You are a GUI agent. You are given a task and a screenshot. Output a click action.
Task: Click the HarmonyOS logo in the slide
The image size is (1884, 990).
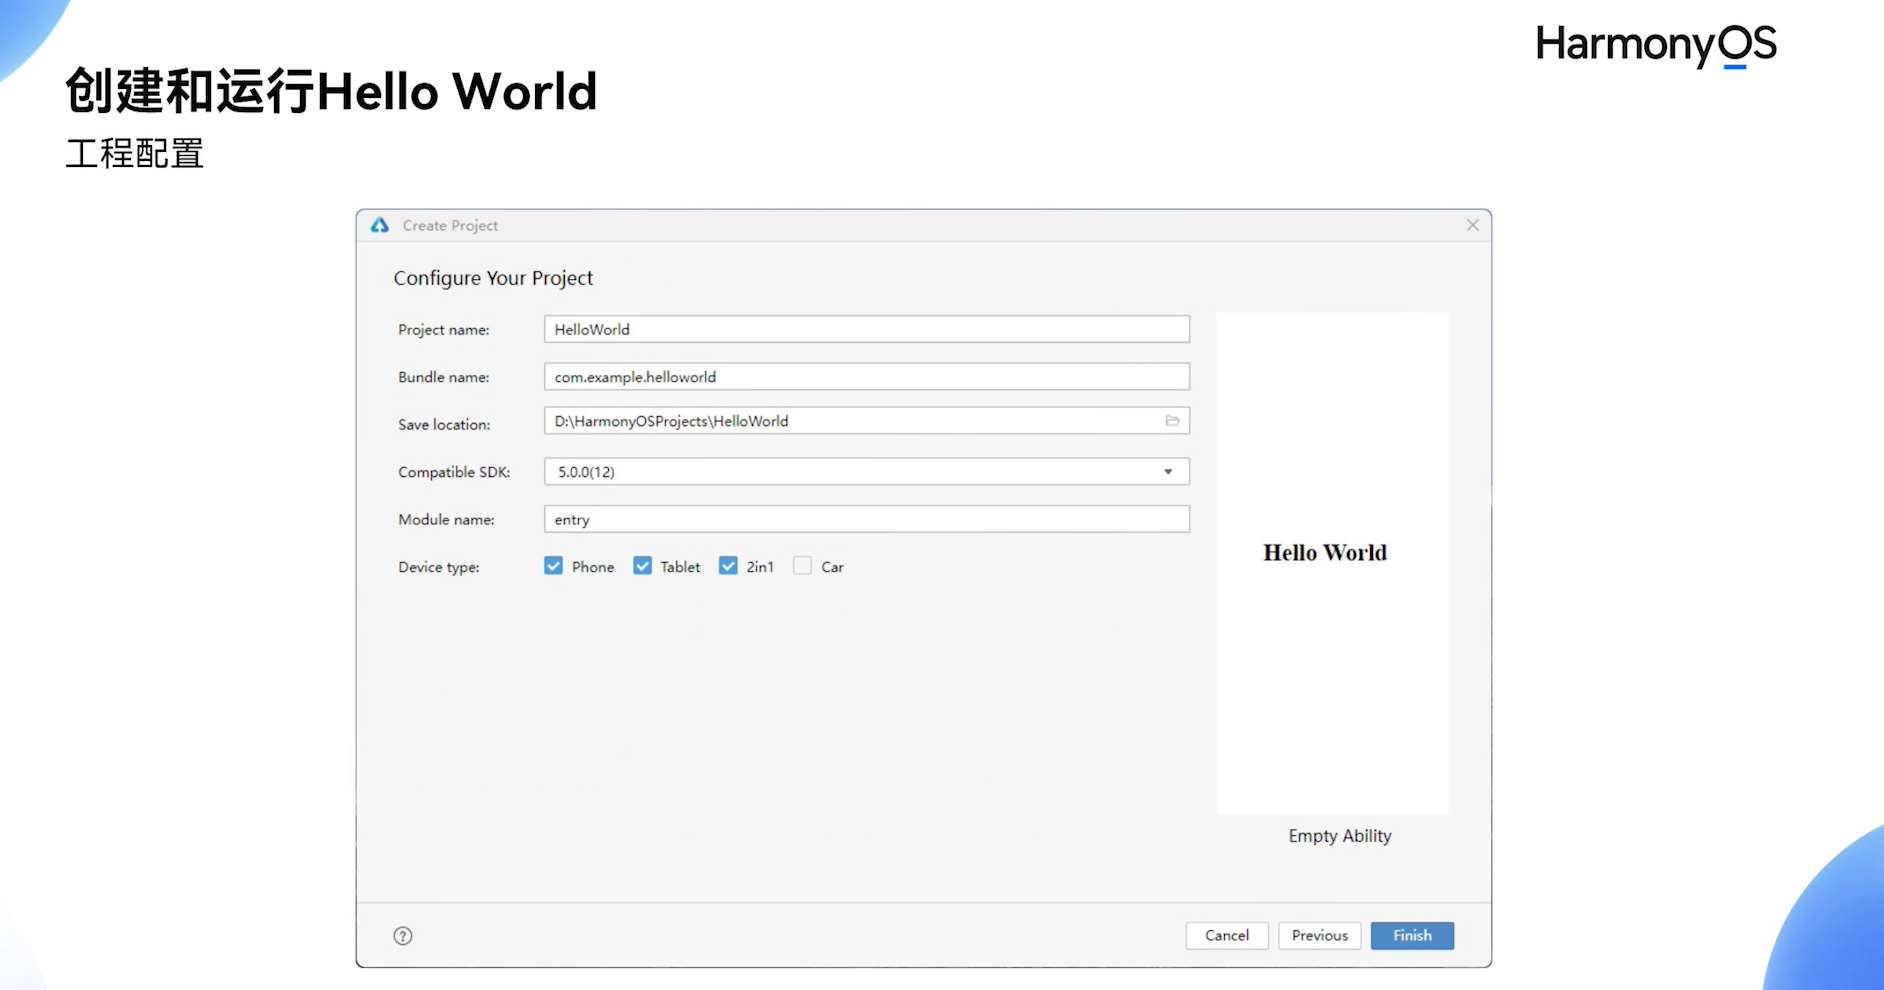(x=1656, y=45)
